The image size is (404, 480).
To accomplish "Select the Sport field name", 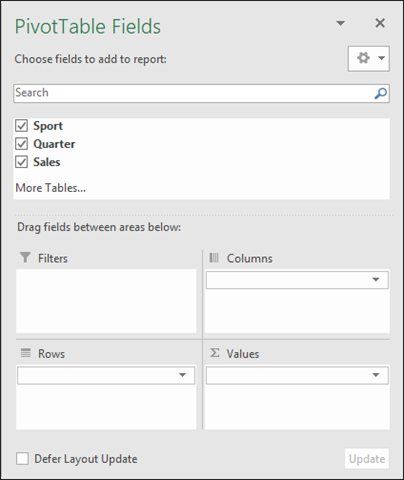I will coord(48,126).
